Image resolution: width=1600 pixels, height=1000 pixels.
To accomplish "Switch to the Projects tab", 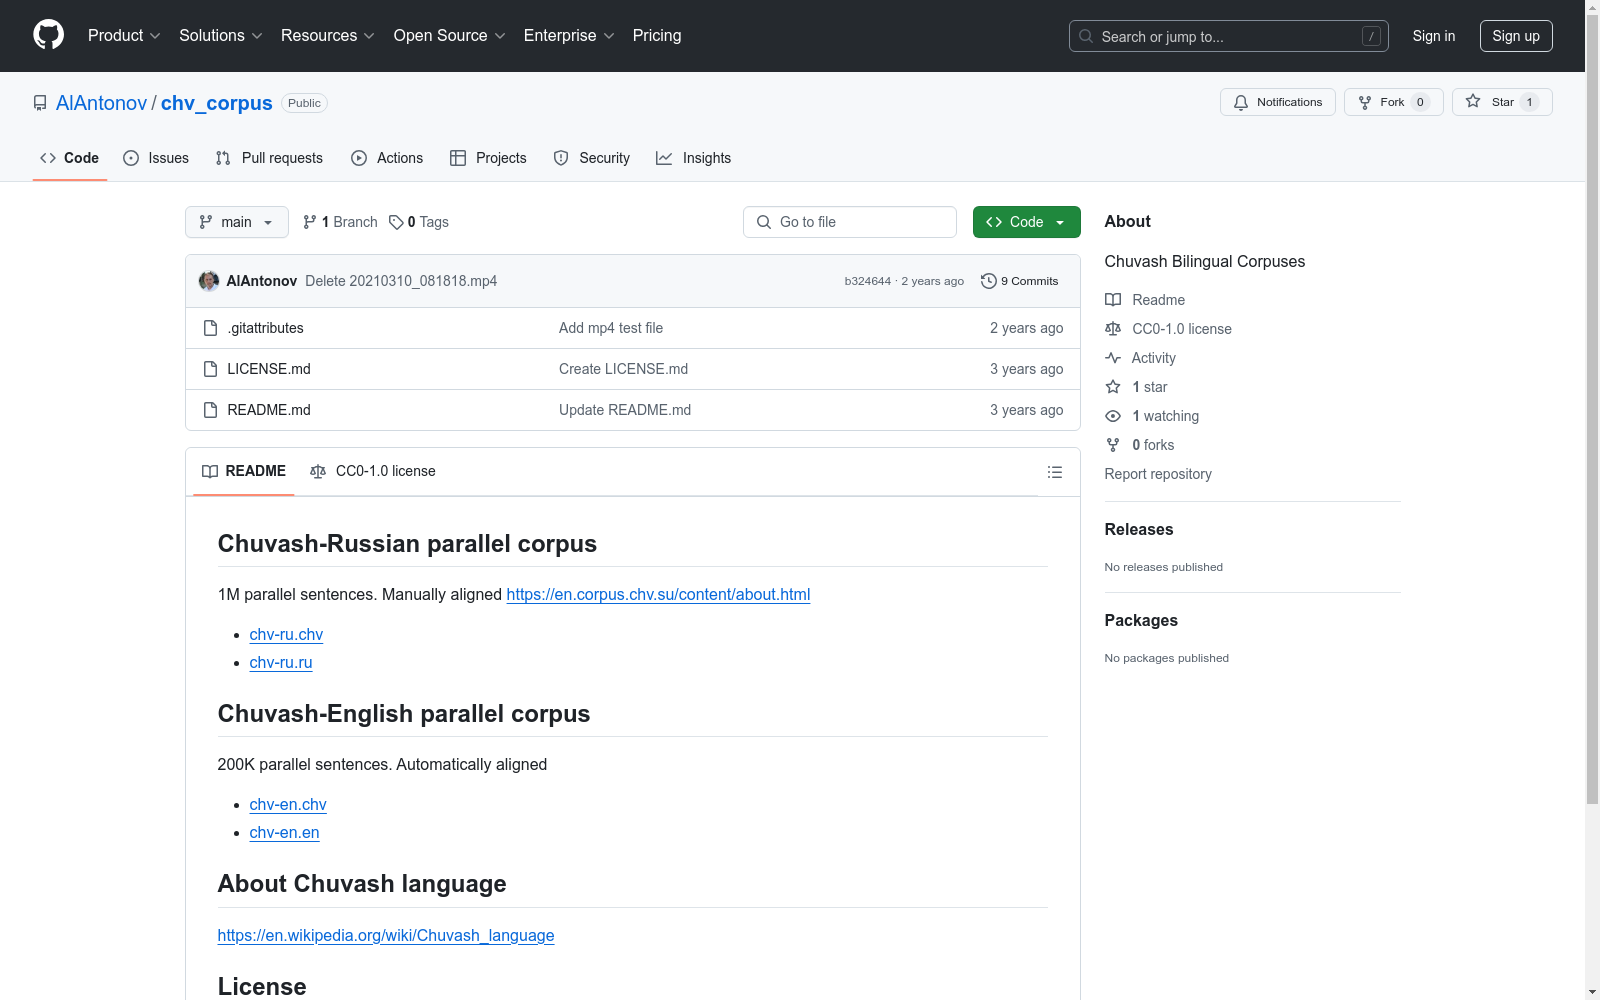I will (x=488, y=158).
